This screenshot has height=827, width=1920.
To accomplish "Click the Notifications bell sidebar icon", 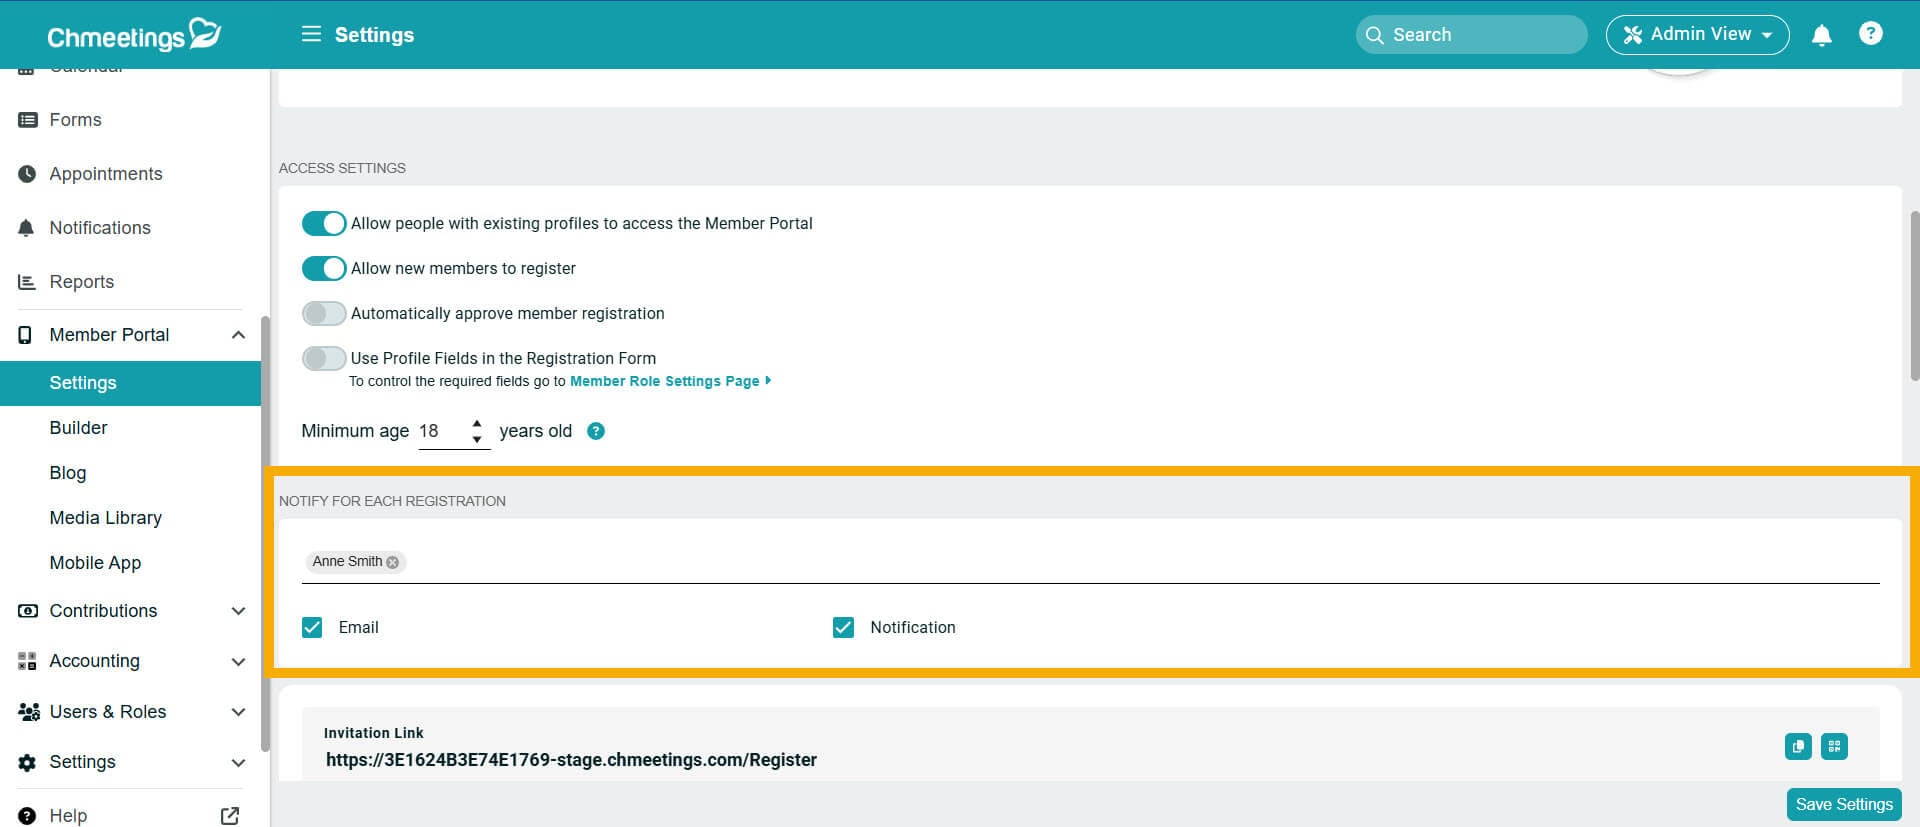I will click(x=27, y=228).
